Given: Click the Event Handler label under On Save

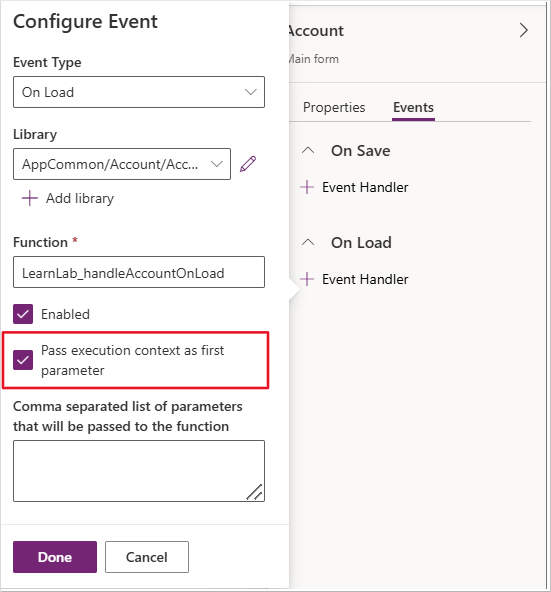Looking at the screenshot, I should coord(365,187).
